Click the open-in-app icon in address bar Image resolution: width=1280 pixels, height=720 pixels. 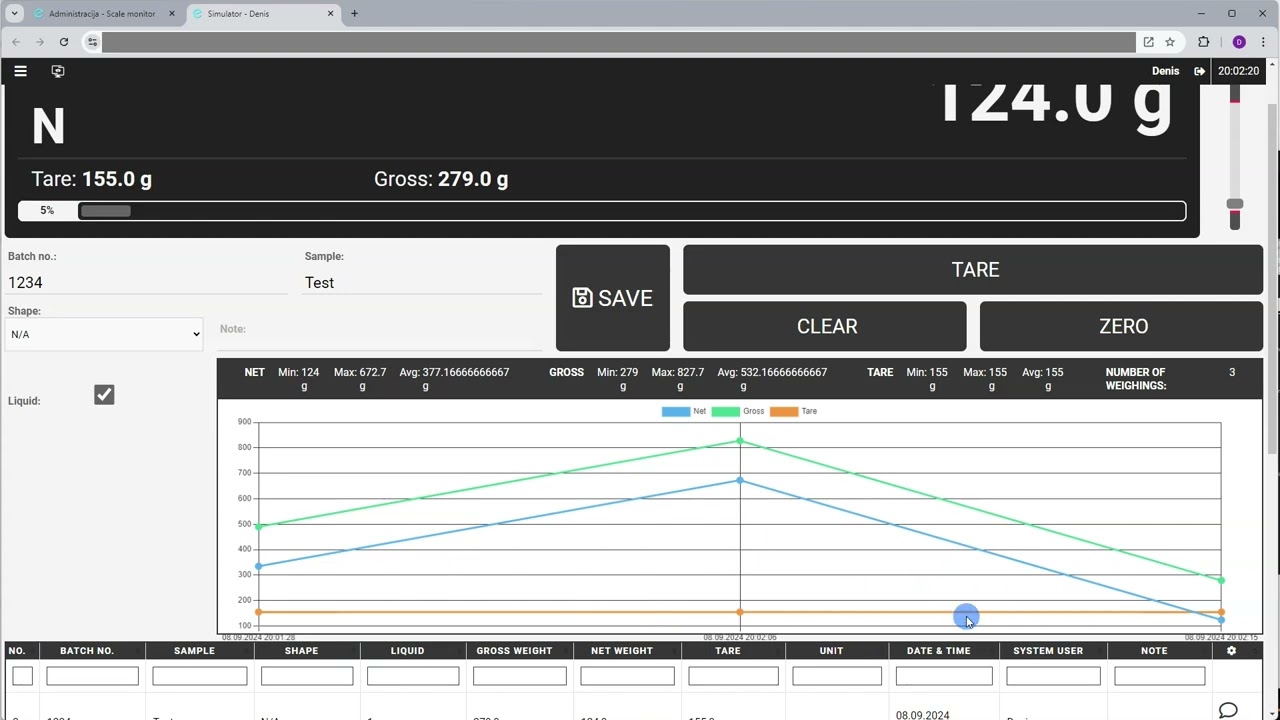click(x=1149, y=42)
